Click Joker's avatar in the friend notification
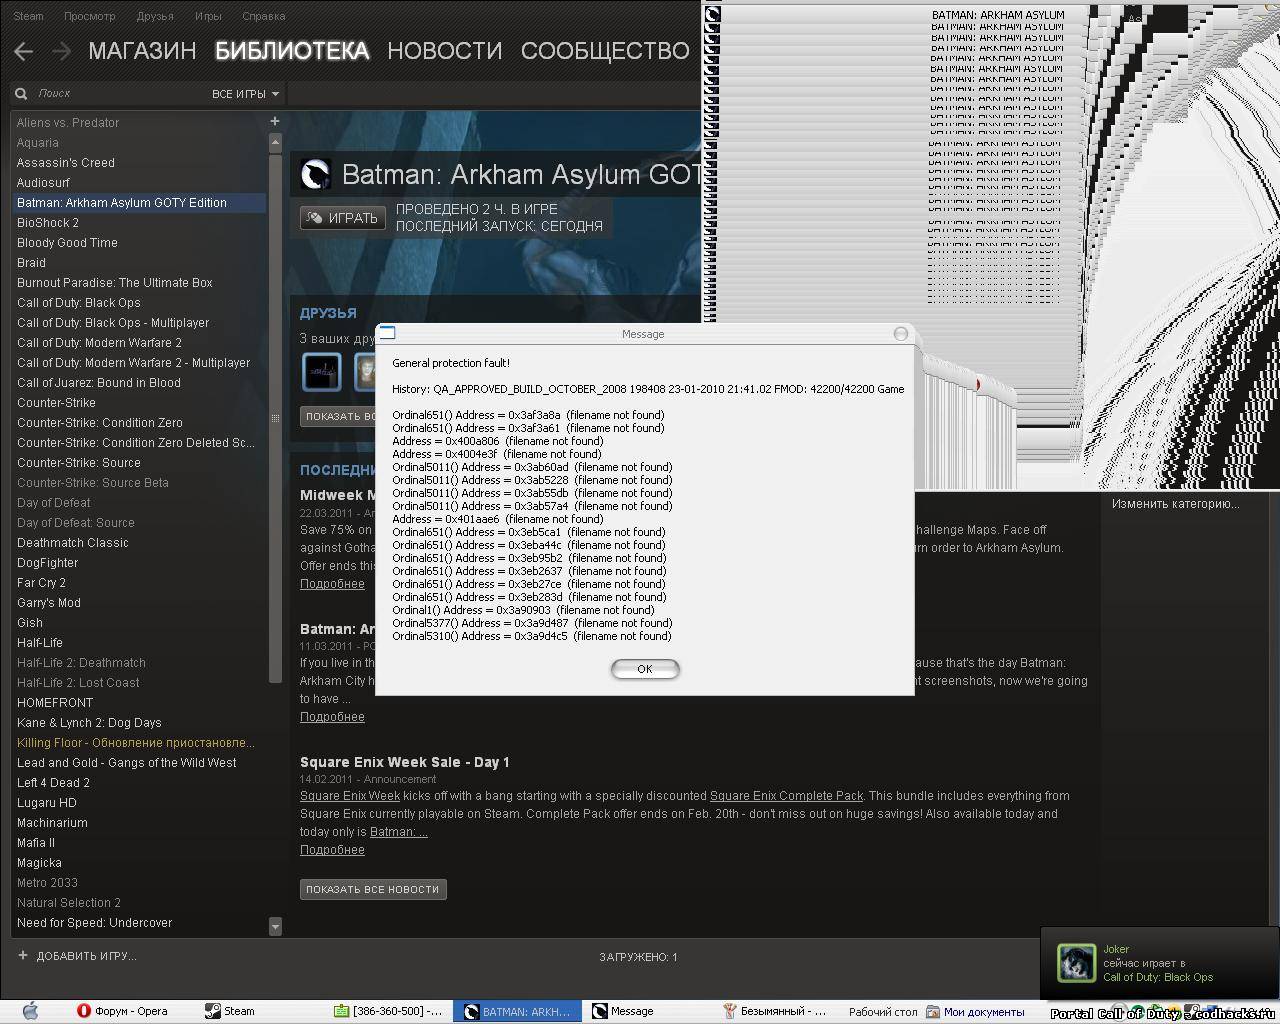 click(1077, 963)
